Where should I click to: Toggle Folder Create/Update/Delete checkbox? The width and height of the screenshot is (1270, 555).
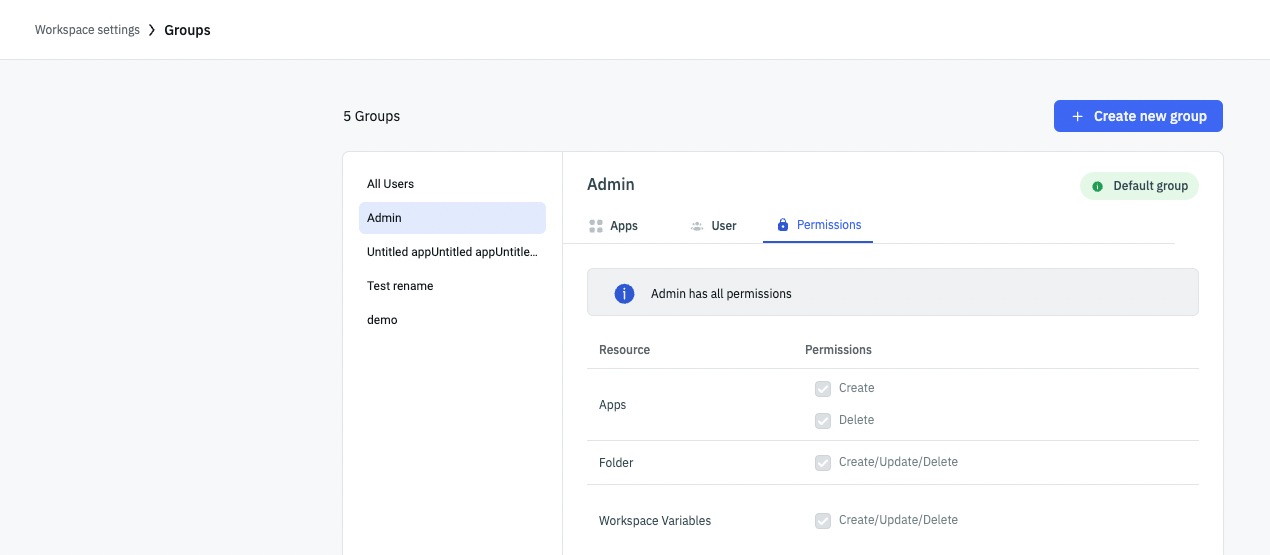coord(823,463)
